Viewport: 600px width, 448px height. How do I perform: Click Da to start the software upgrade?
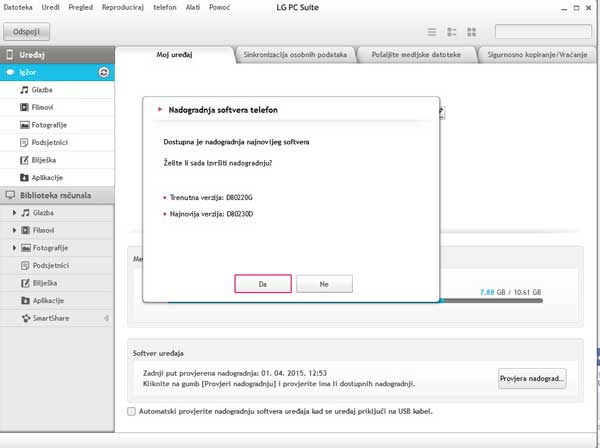point(263,284)
